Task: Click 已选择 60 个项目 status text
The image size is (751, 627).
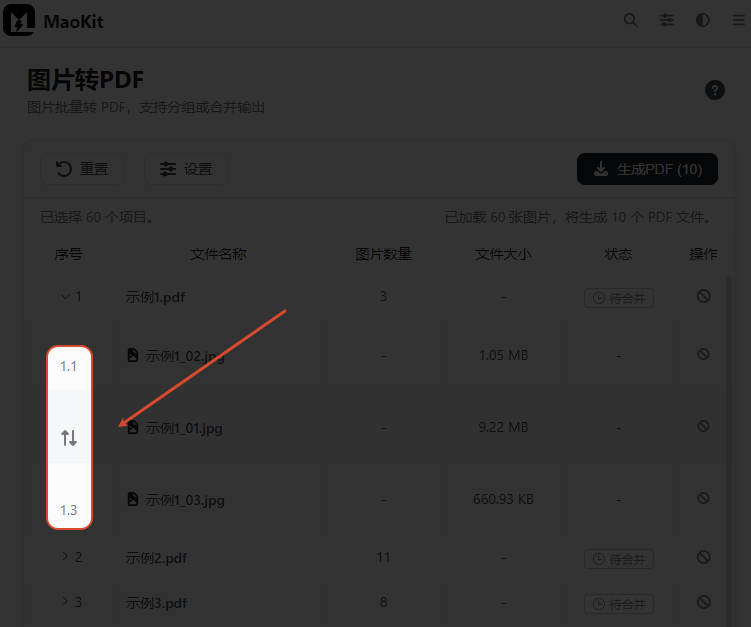Action: (x=98, y=217)
